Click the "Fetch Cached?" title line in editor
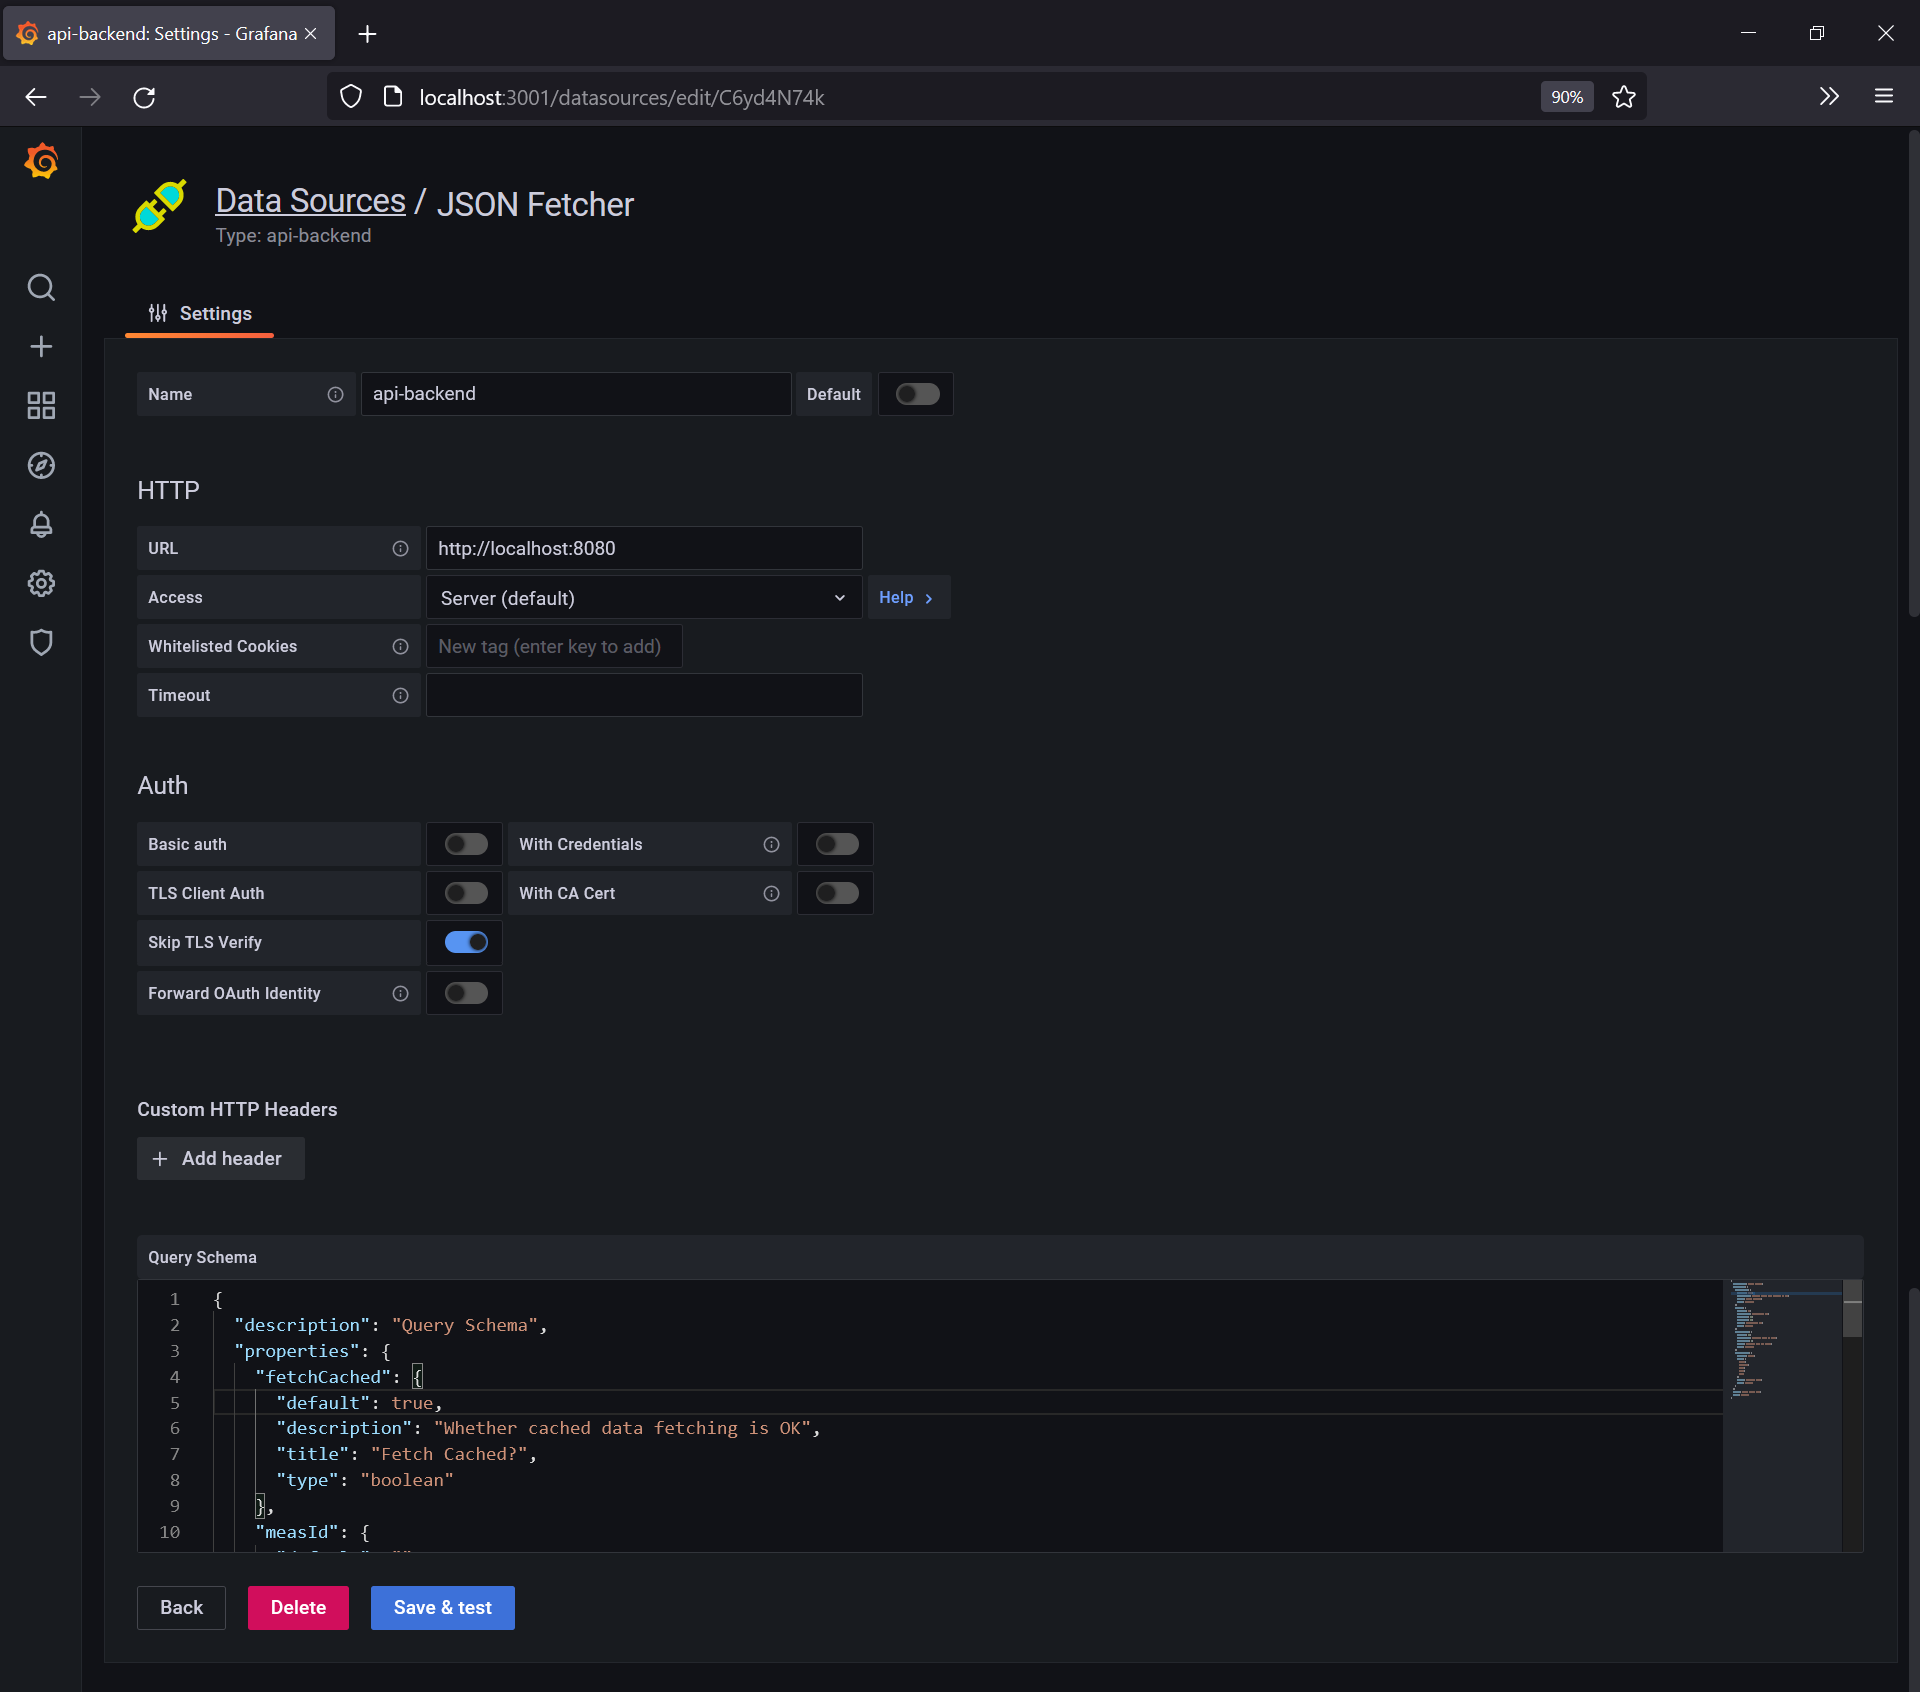The image size is (1924, 1692). coord(407,1455)
